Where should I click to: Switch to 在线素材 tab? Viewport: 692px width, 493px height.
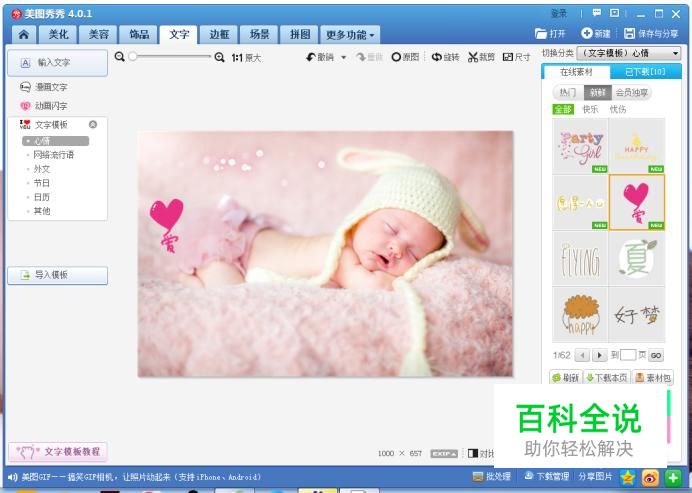(x=576, y=72)
